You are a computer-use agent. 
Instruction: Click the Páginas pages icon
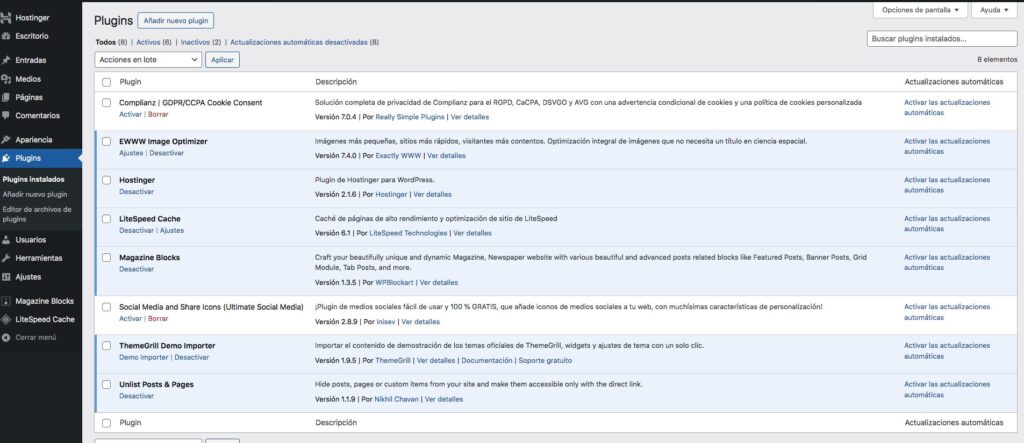tap(6, 97)
